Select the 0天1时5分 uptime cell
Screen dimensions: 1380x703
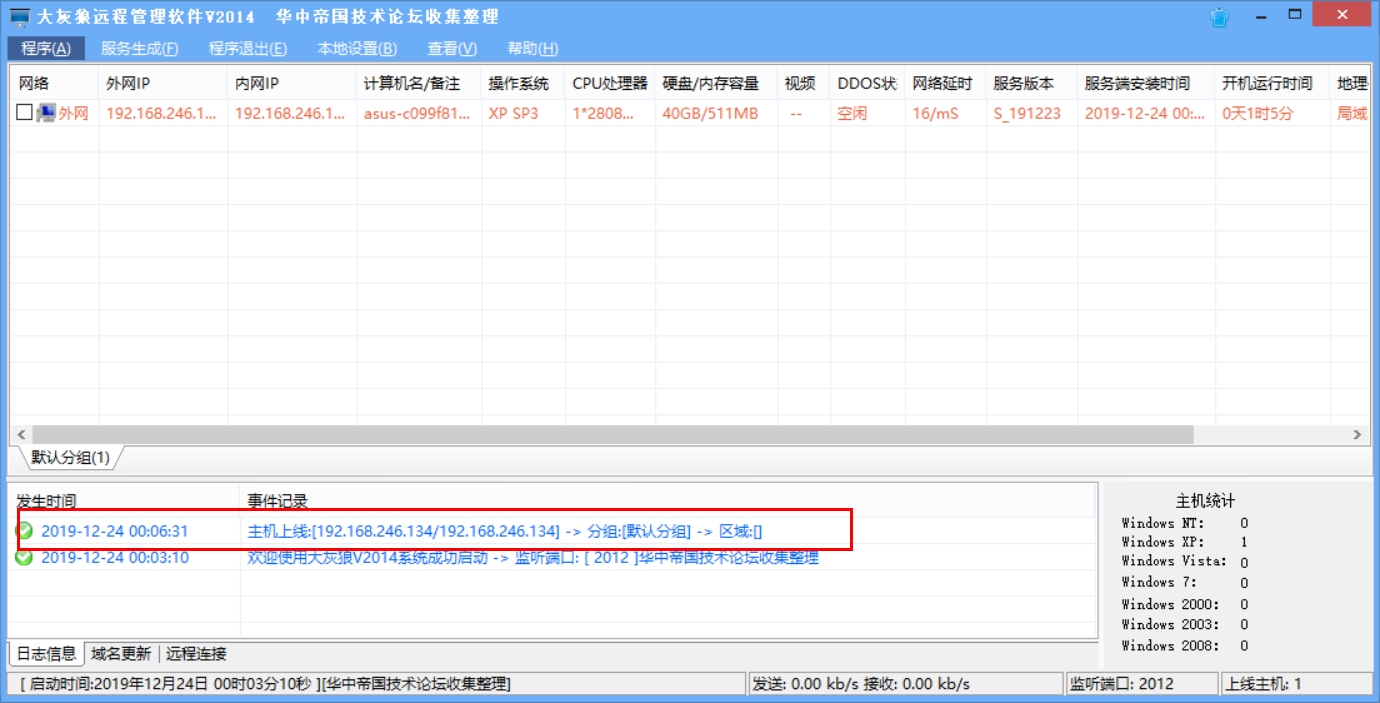coord(1258,113)
